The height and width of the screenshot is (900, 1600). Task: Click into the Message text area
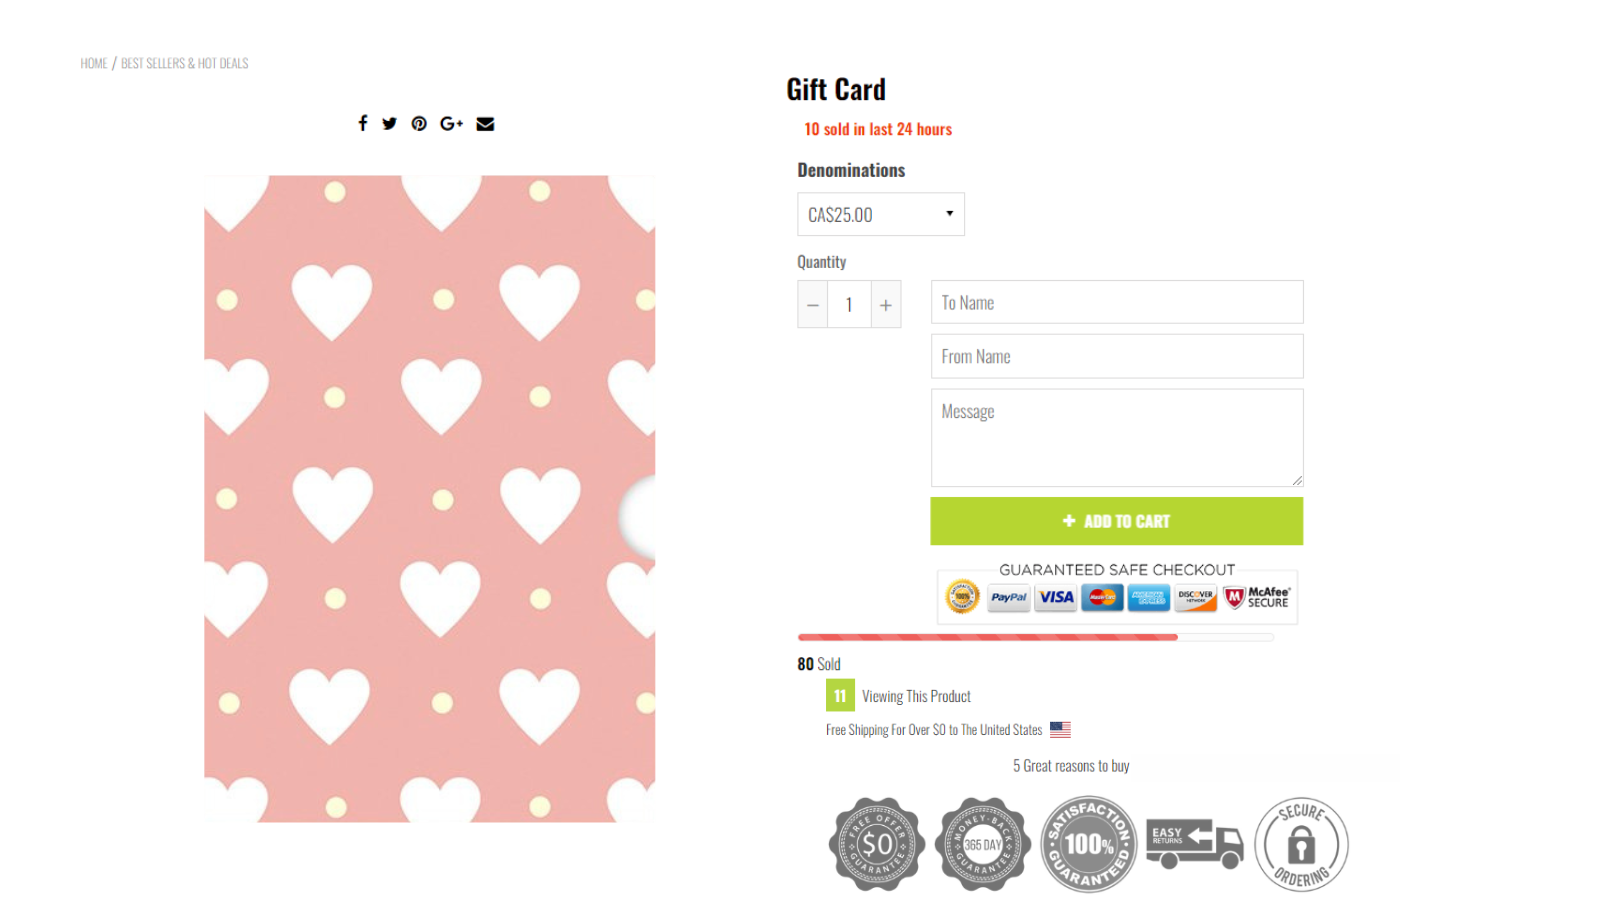coord(1116,437)
